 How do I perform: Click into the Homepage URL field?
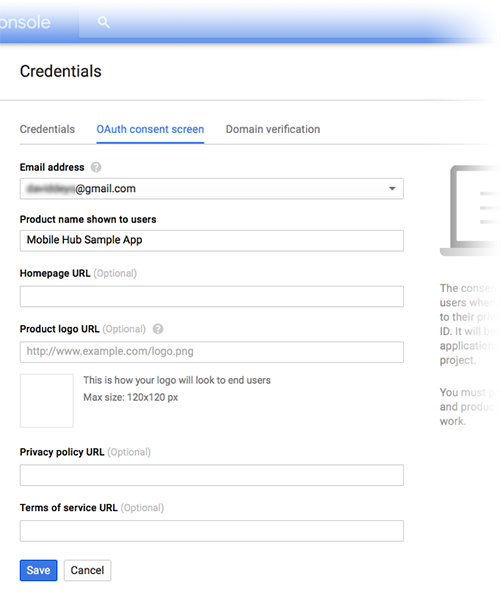pyautogui.click(x=212, y=296)
